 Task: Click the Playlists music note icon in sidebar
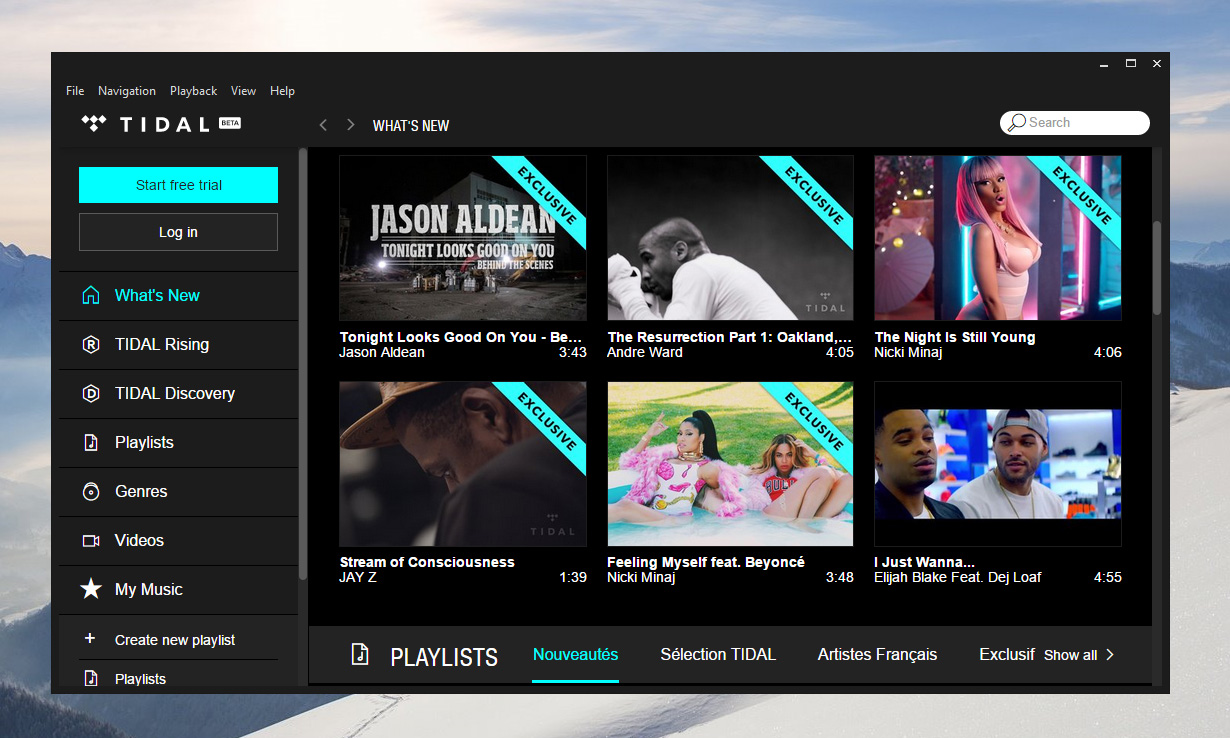pyautogui.click(x=91, y=443)
